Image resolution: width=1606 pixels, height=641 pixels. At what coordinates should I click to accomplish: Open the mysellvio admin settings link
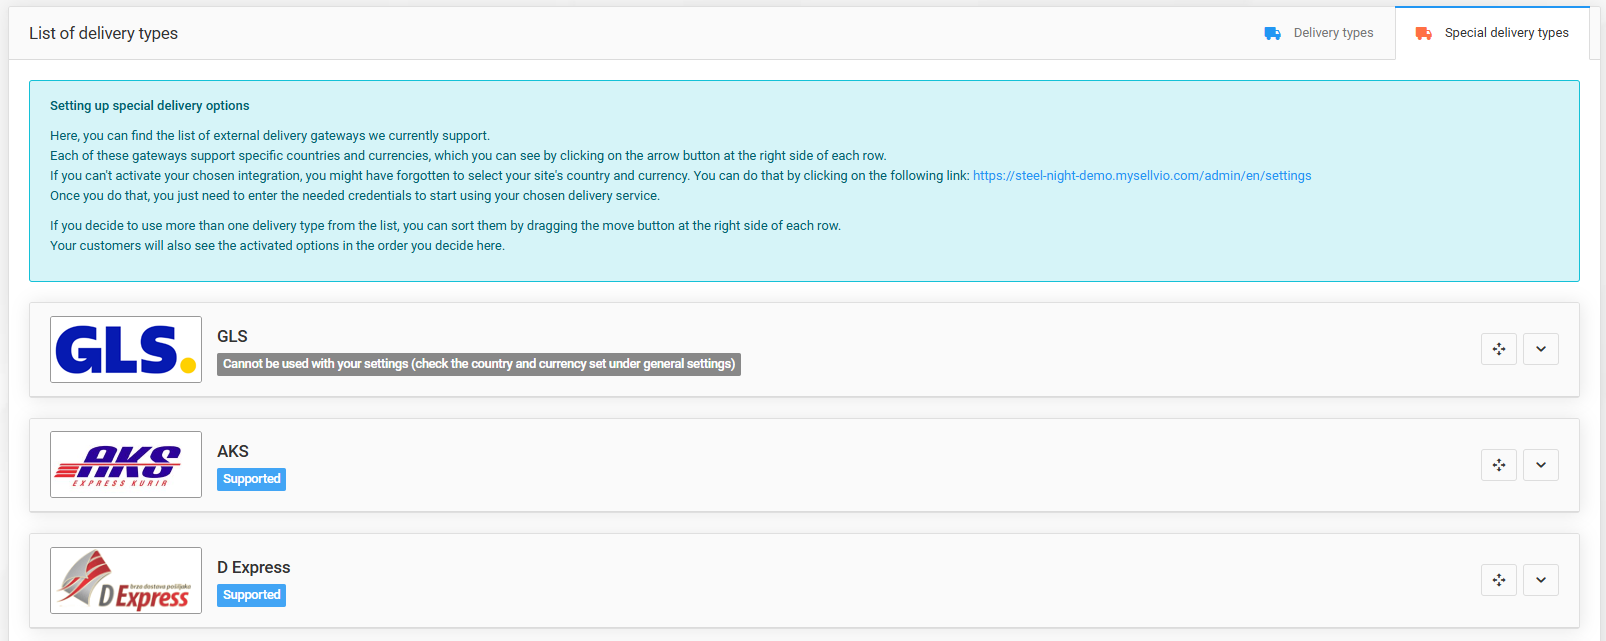click(1141, 176)
